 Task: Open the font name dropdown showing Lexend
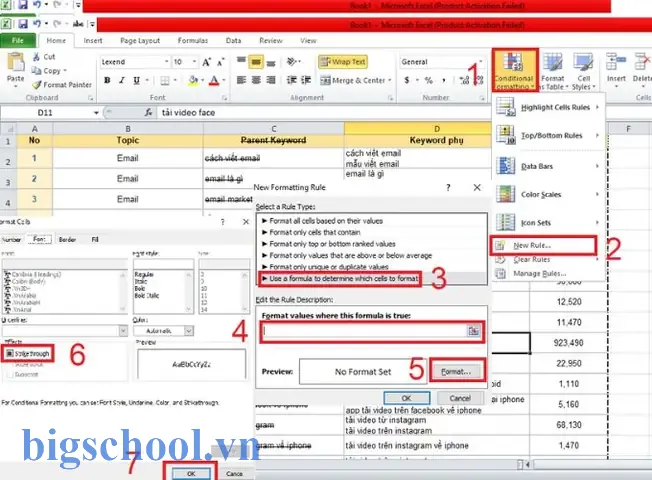click(x=166, y=62)
